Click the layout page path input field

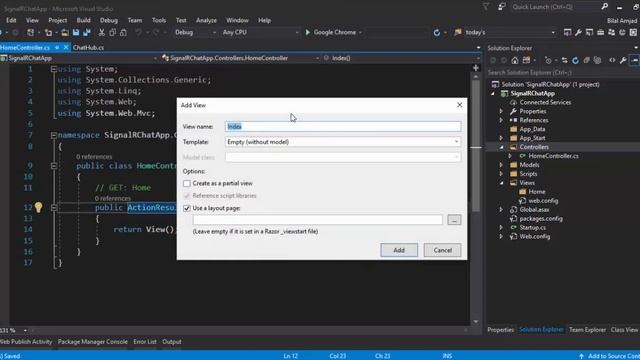click(x=318, y=220)
